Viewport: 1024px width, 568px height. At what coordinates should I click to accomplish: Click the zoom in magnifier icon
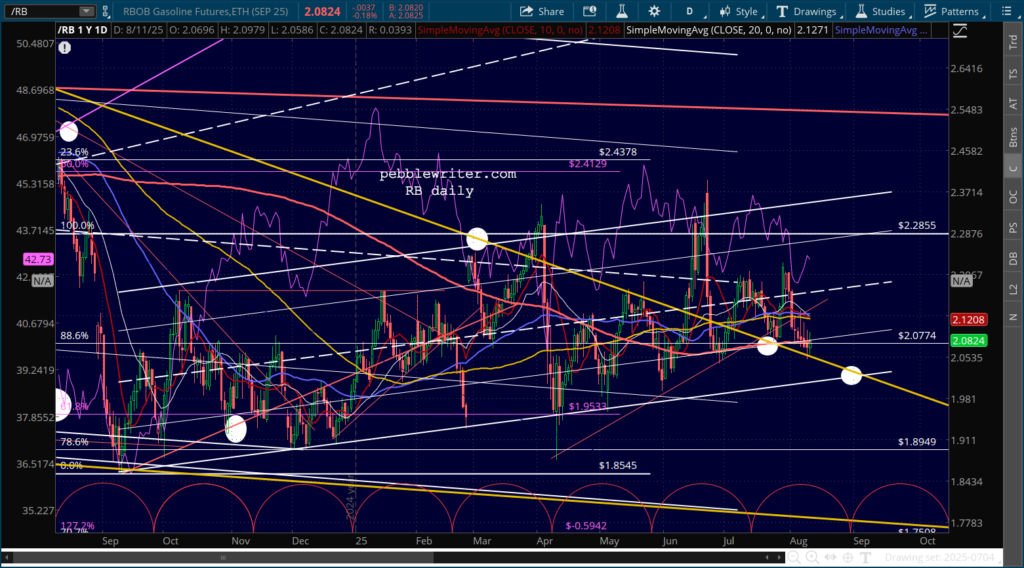(x=812, y=558)
